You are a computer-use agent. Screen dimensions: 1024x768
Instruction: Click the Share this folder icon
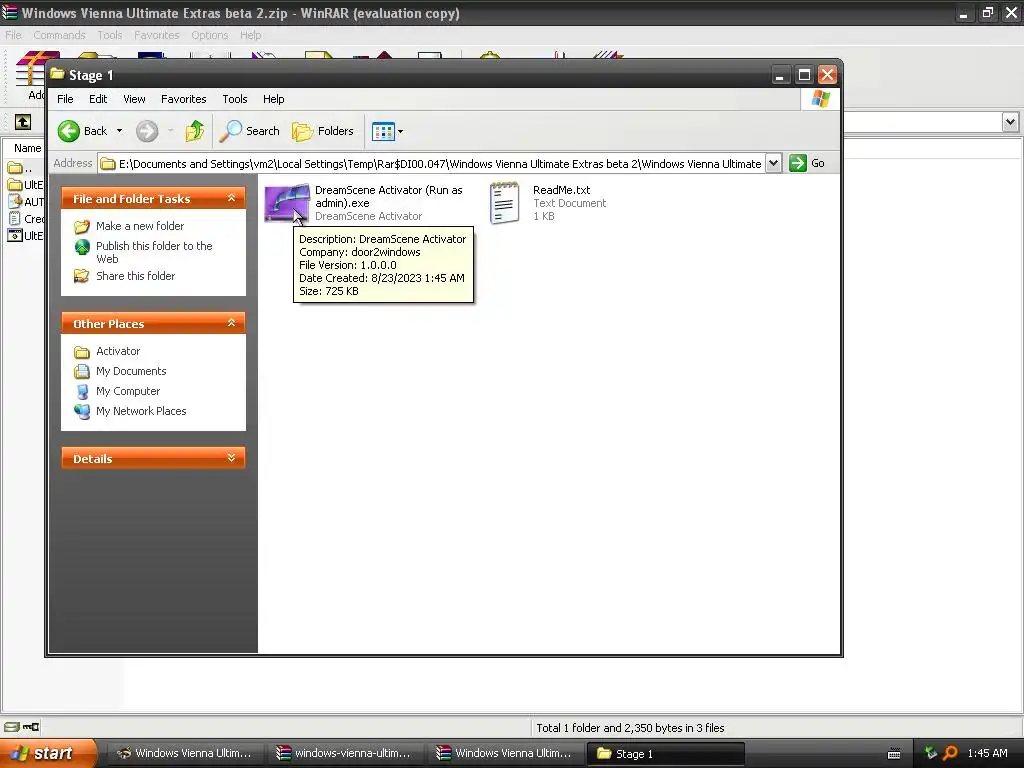pos(82,276)
